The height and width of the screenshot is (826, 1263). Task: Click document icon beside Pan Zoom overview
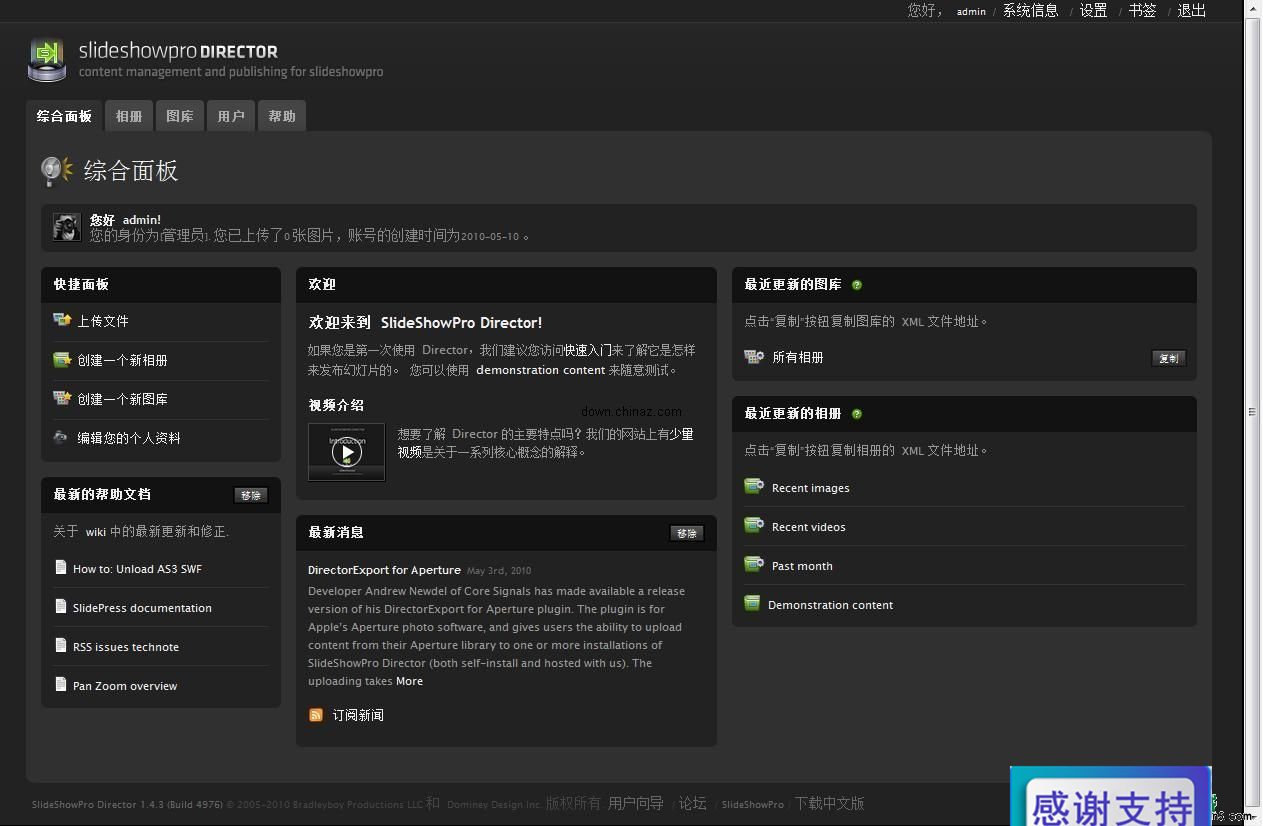(61, 685)
